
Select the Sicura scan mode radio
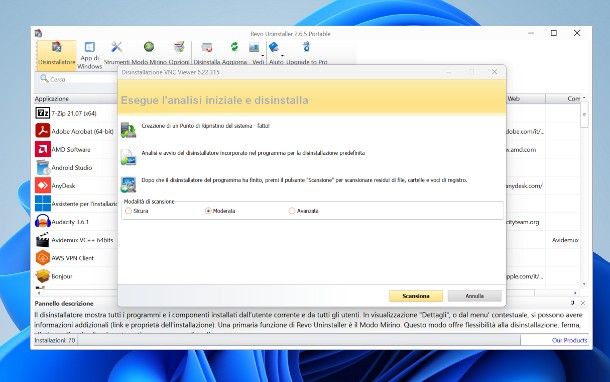[x=128, y=211]
